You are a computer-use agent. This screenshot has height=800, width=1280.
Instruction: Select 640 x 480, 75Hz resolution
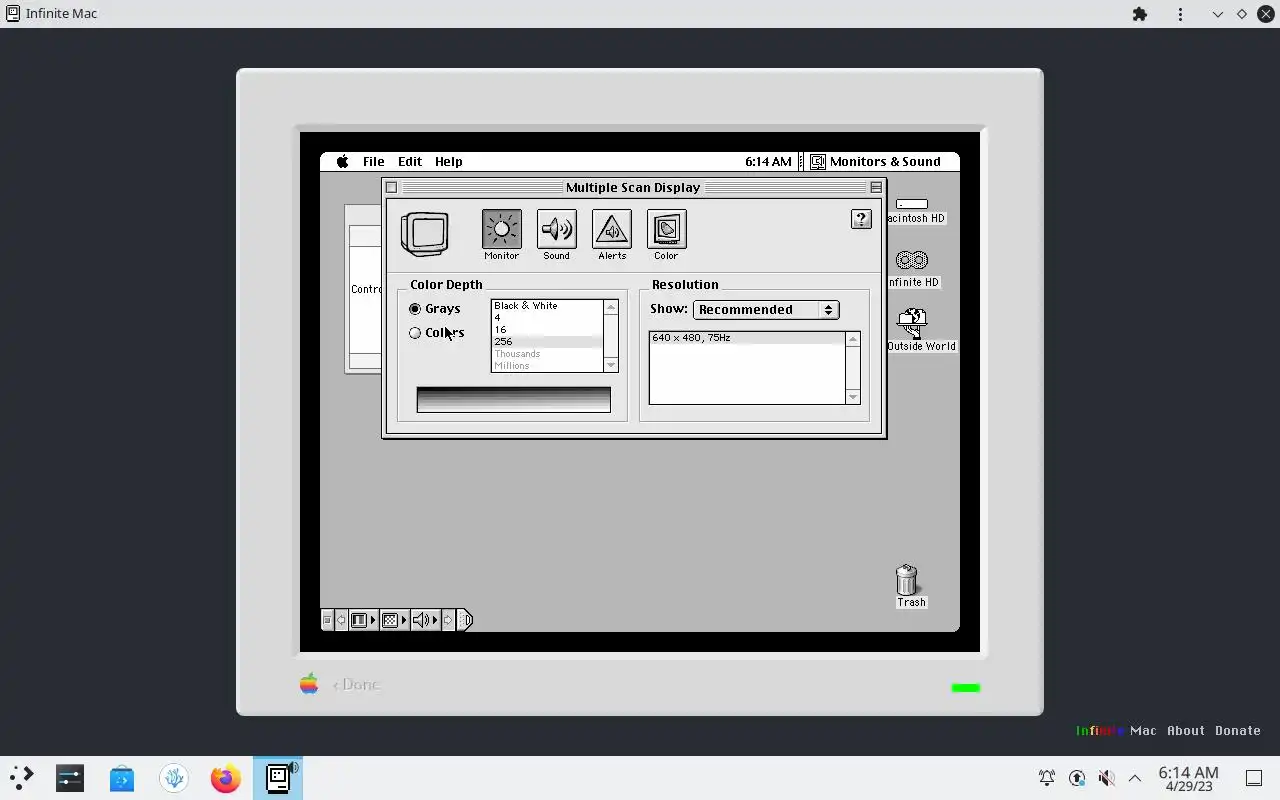point(747,338)
